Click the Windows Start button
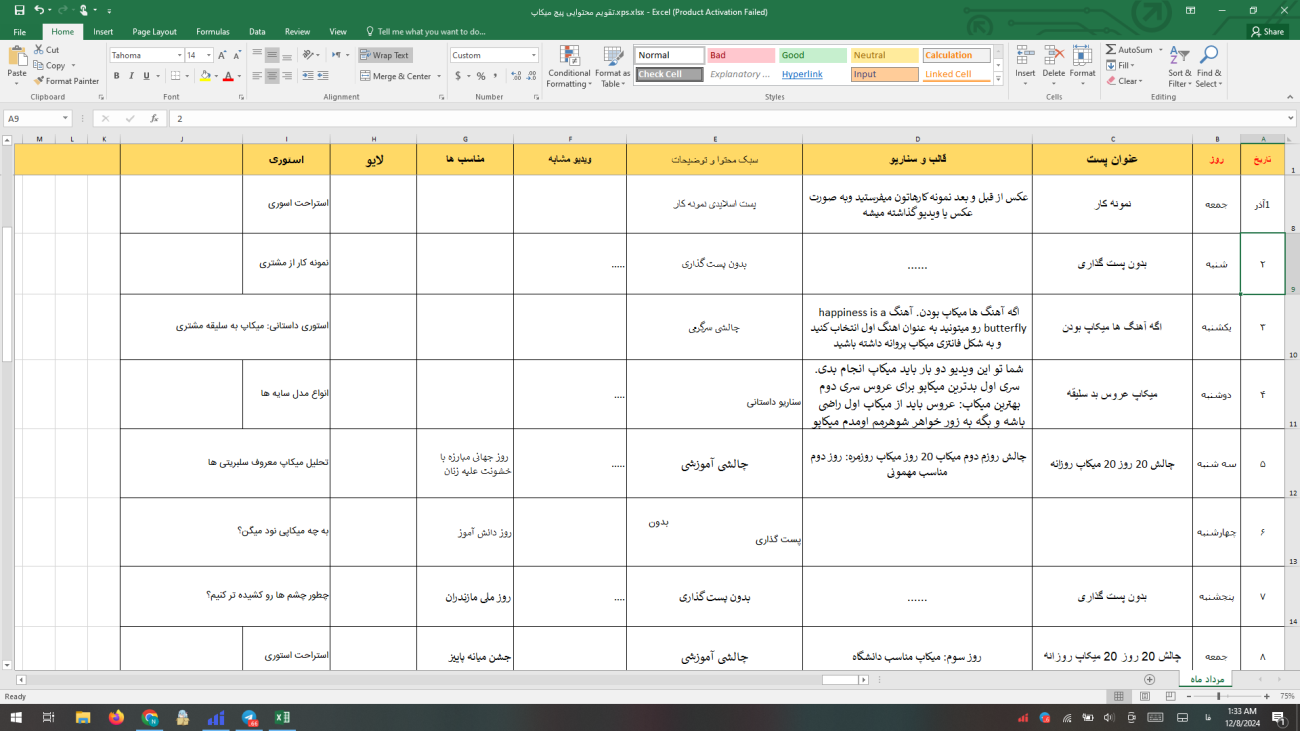 pyautogui.click(x=16, y=717)
